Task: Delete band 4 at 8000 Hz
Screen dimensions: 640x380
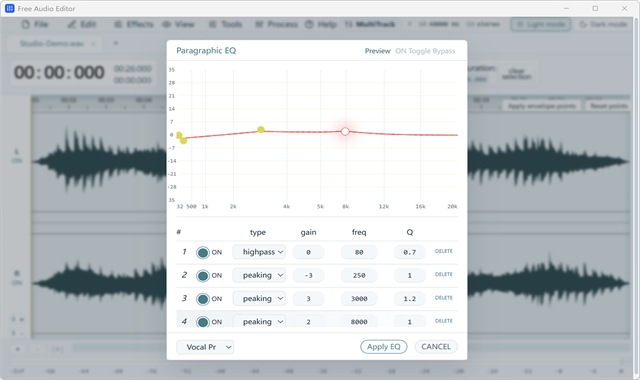Action: (x=444, y=321)
